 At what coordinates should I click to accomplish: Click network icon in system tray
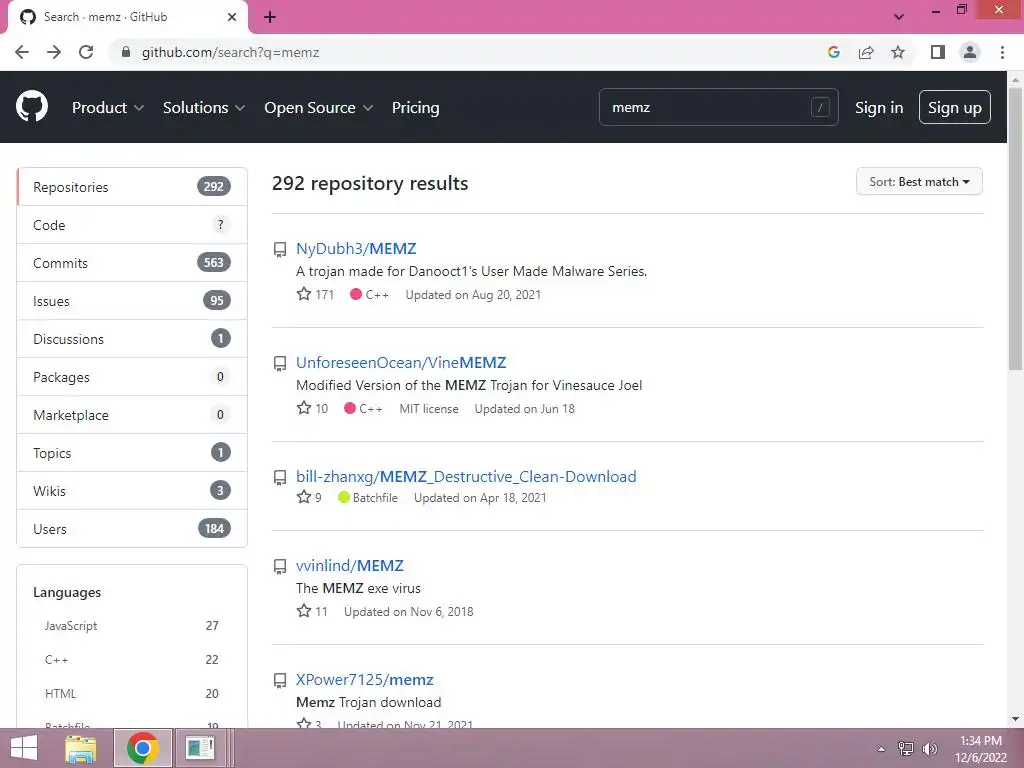[x=906, y=748]
